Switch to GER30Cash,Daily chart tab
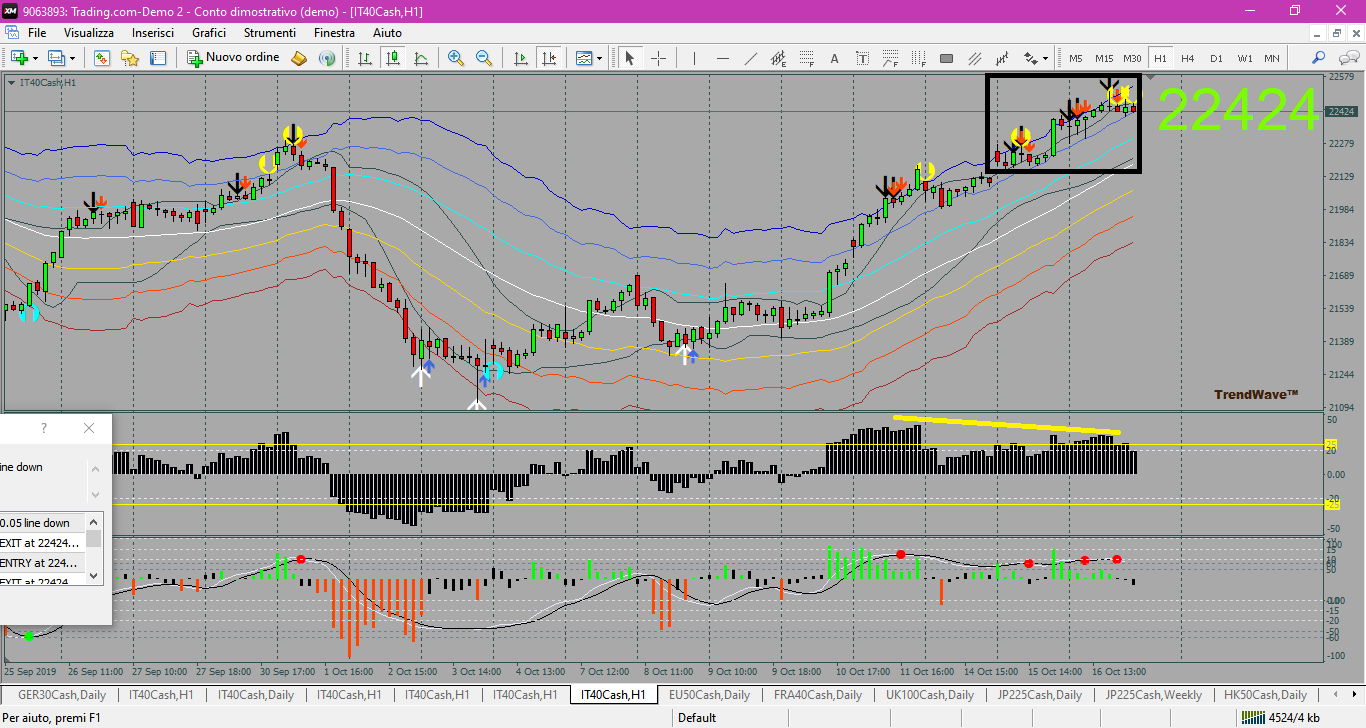This screenshot has height=728, width=1366. (61, 695)
